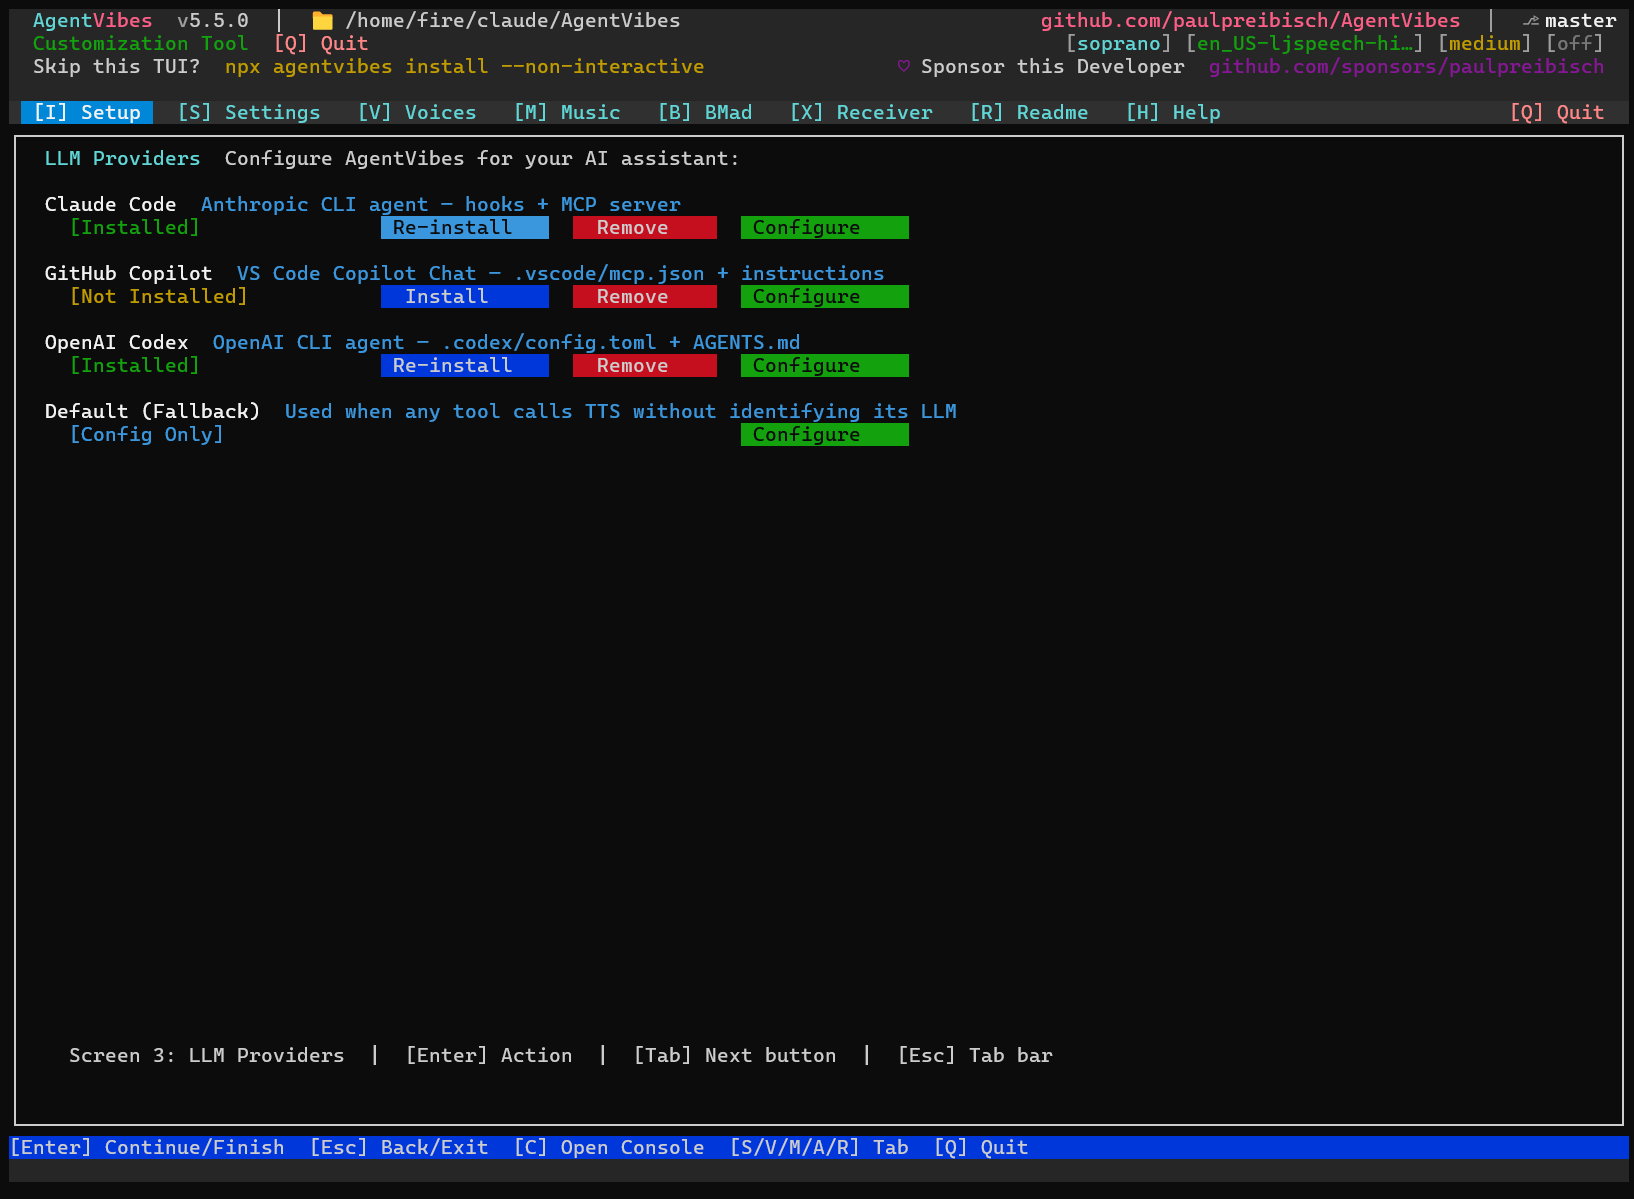This screenshot has width=1634, height=1199.
Task: Re-install Claude Code provider
Action: (x=465, y=228)
